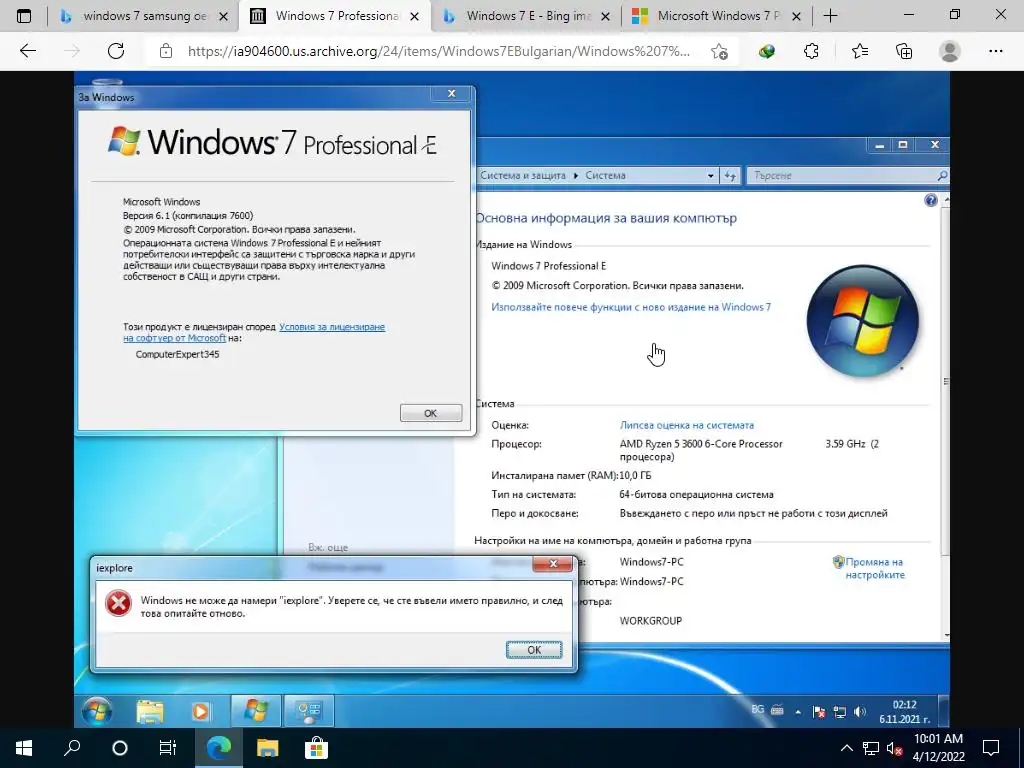Open the download manager extension icon
1024x768 pixels.
pos(767,51)
